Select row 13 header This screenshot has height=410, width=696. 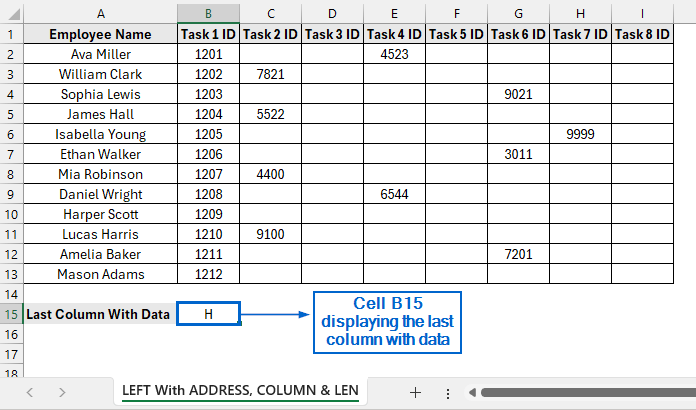(x=11, y=274)
